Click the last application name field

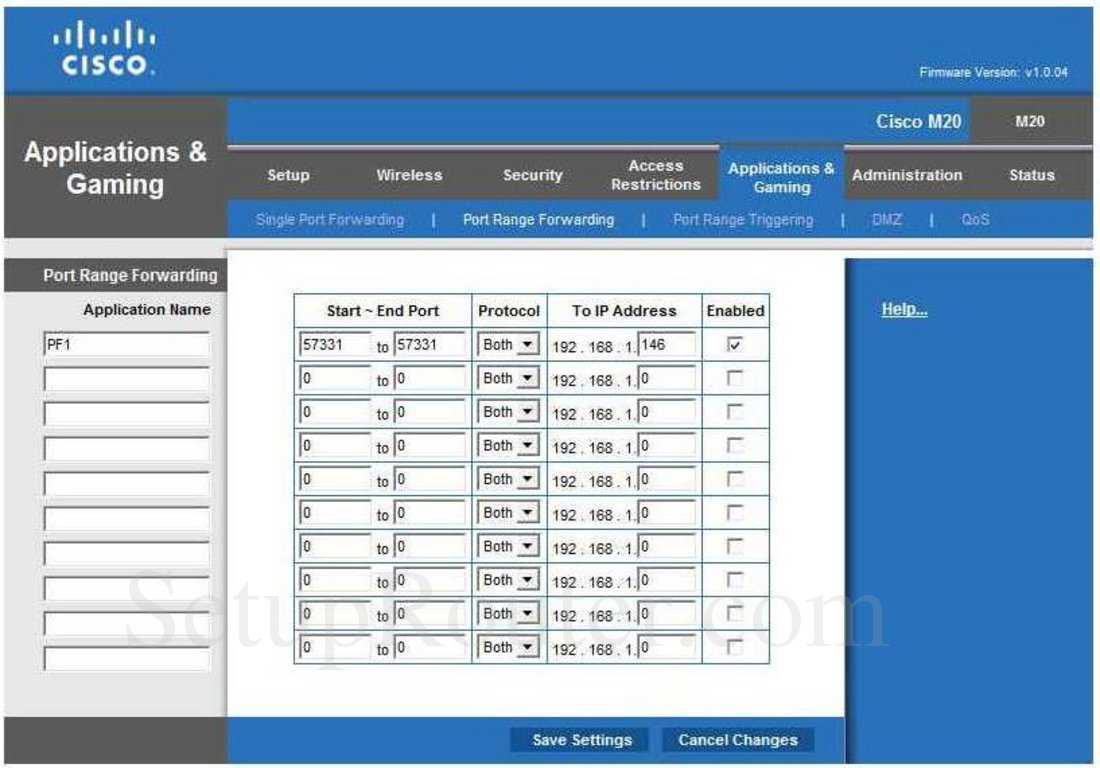(126, 659)
